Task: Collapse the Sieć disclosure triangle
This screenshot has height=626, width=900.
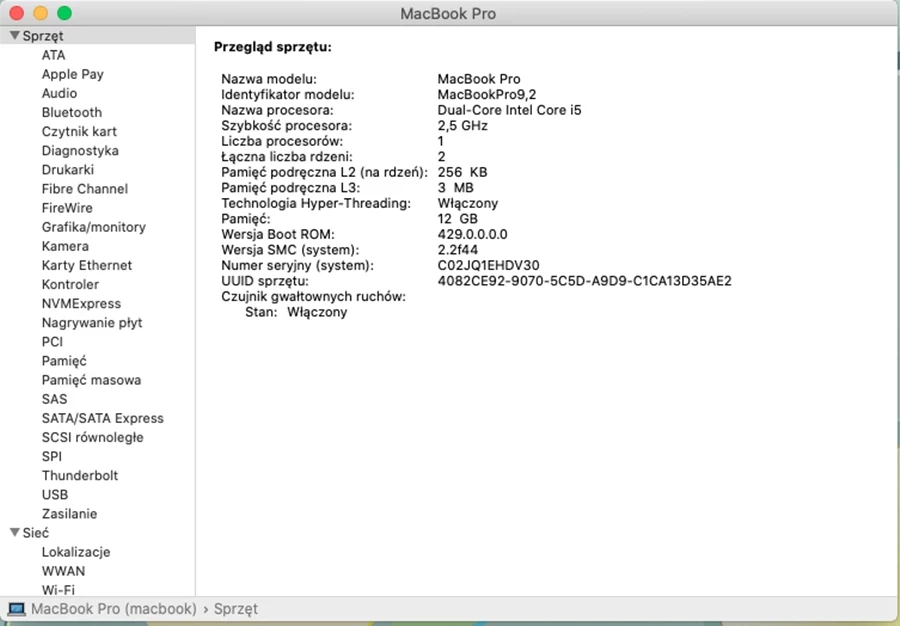Action: click(x=15, y=532)
